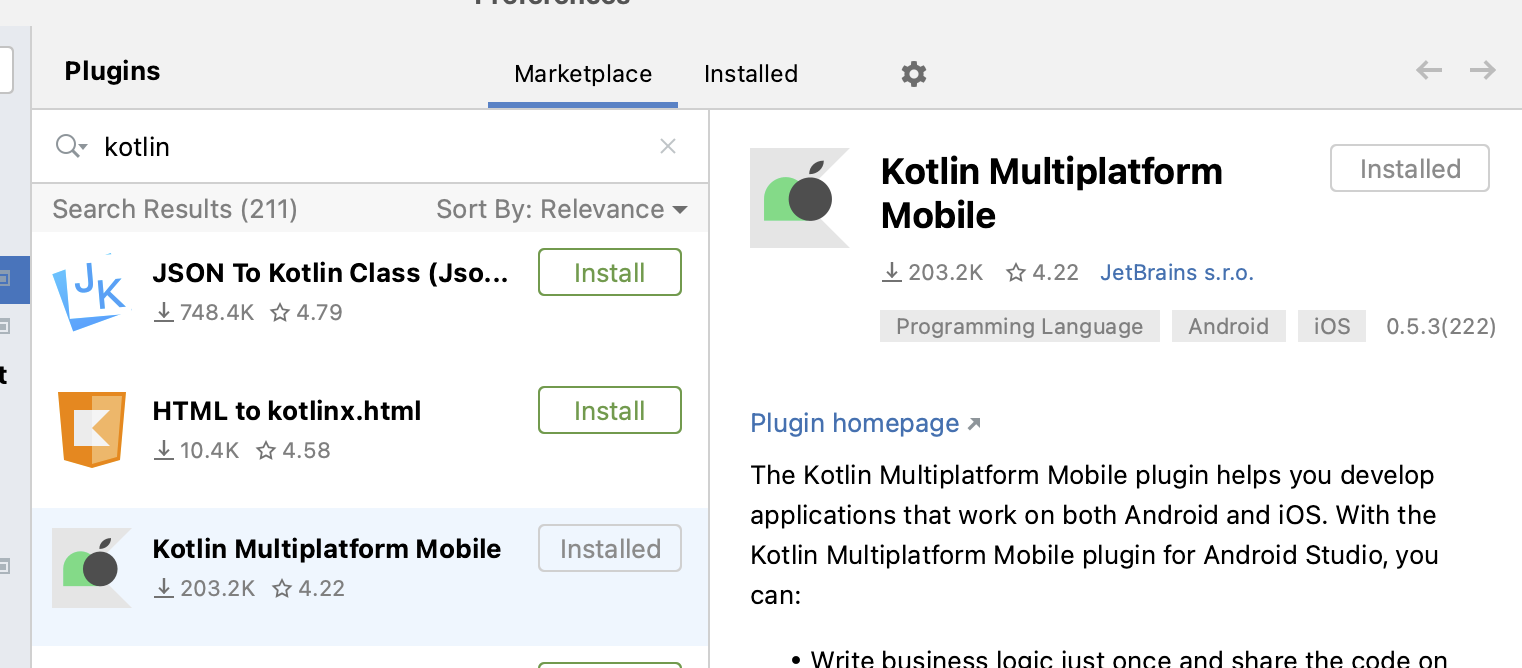Viewport: 1522px width, 668px height.
Task: Select JSON To Kotlin Class row title
Action: click(331, 272)
